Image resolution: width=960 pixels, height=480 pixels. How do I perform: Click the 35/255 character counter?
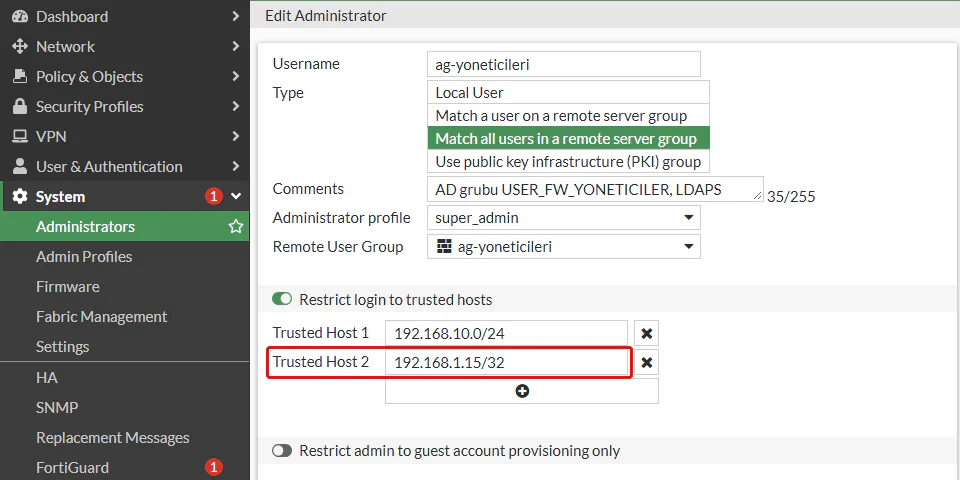791,197
